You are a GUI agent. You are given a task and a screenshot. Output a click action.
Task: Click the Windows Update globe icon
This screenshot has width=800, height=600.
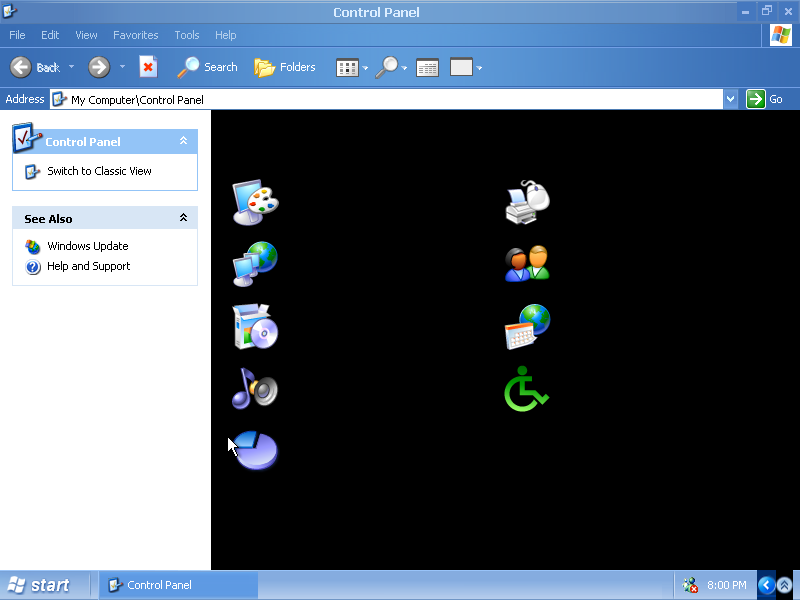coord(33,247)
